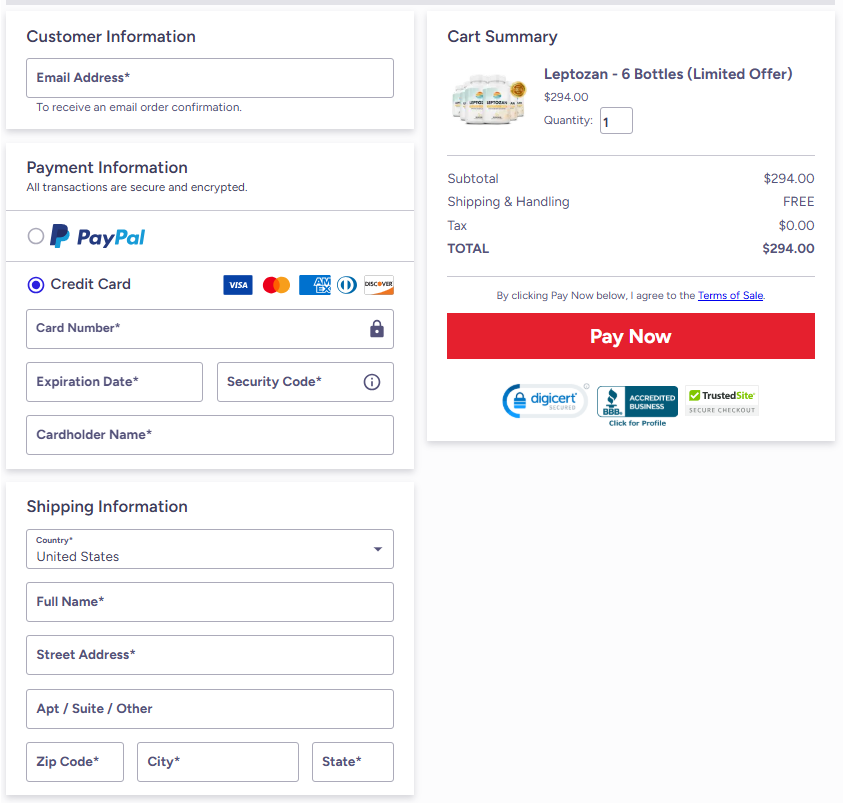Click the Discover card icon

pyautogui.click(x=379, y=285)
